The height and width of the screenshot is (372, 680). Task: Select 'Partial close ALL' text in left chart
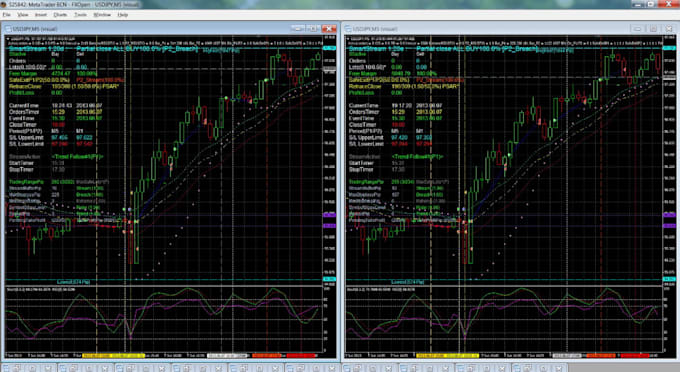(101, 49)
